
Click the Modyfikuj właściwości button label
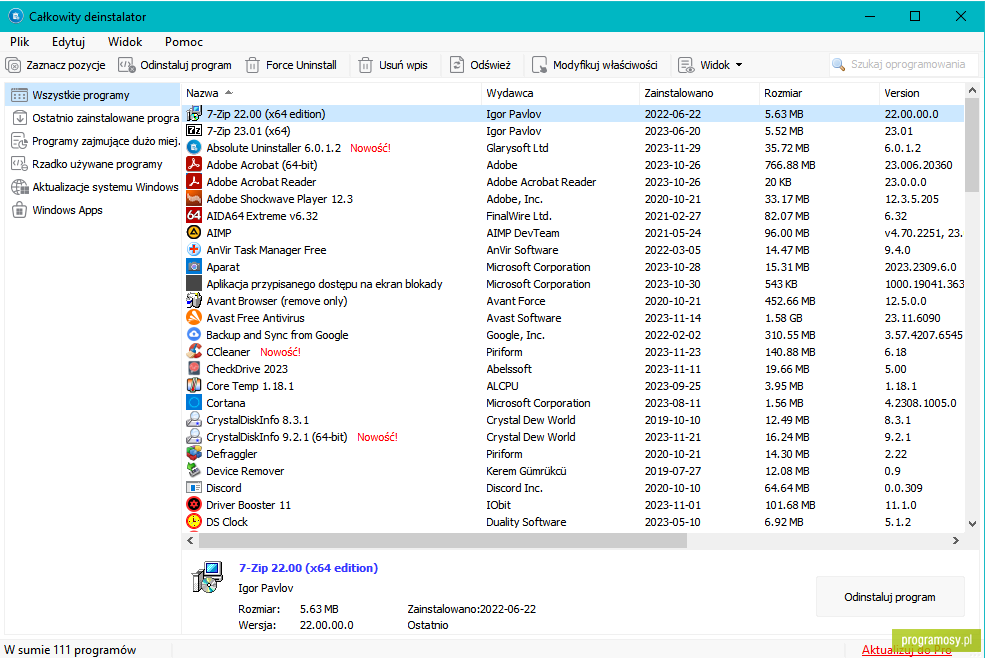click(x=605, y=65)
